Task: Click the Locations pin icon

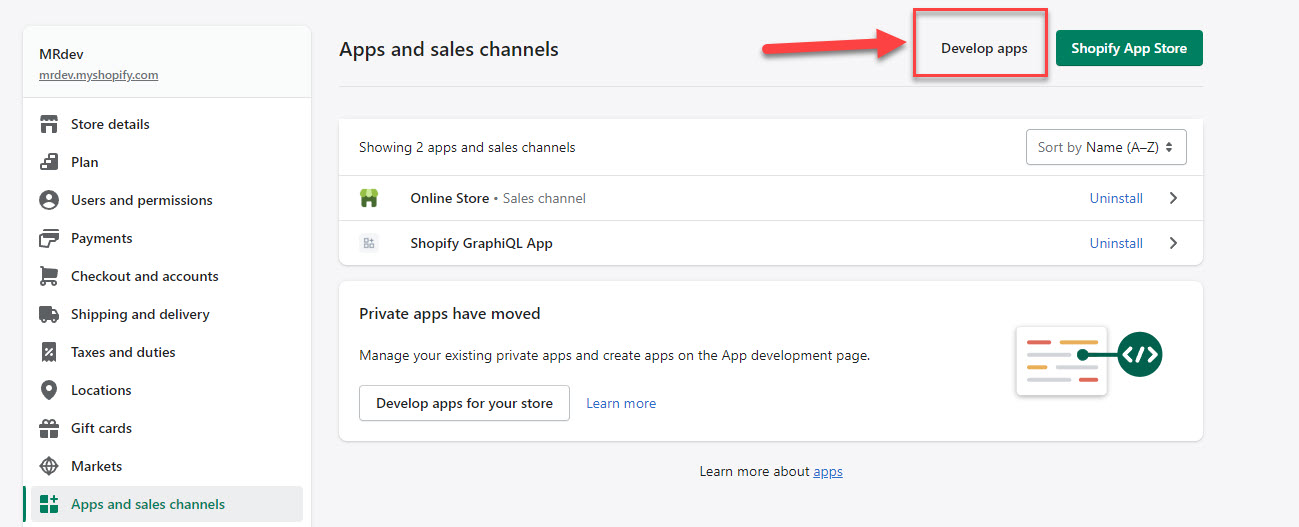Action: pos(49,390)
